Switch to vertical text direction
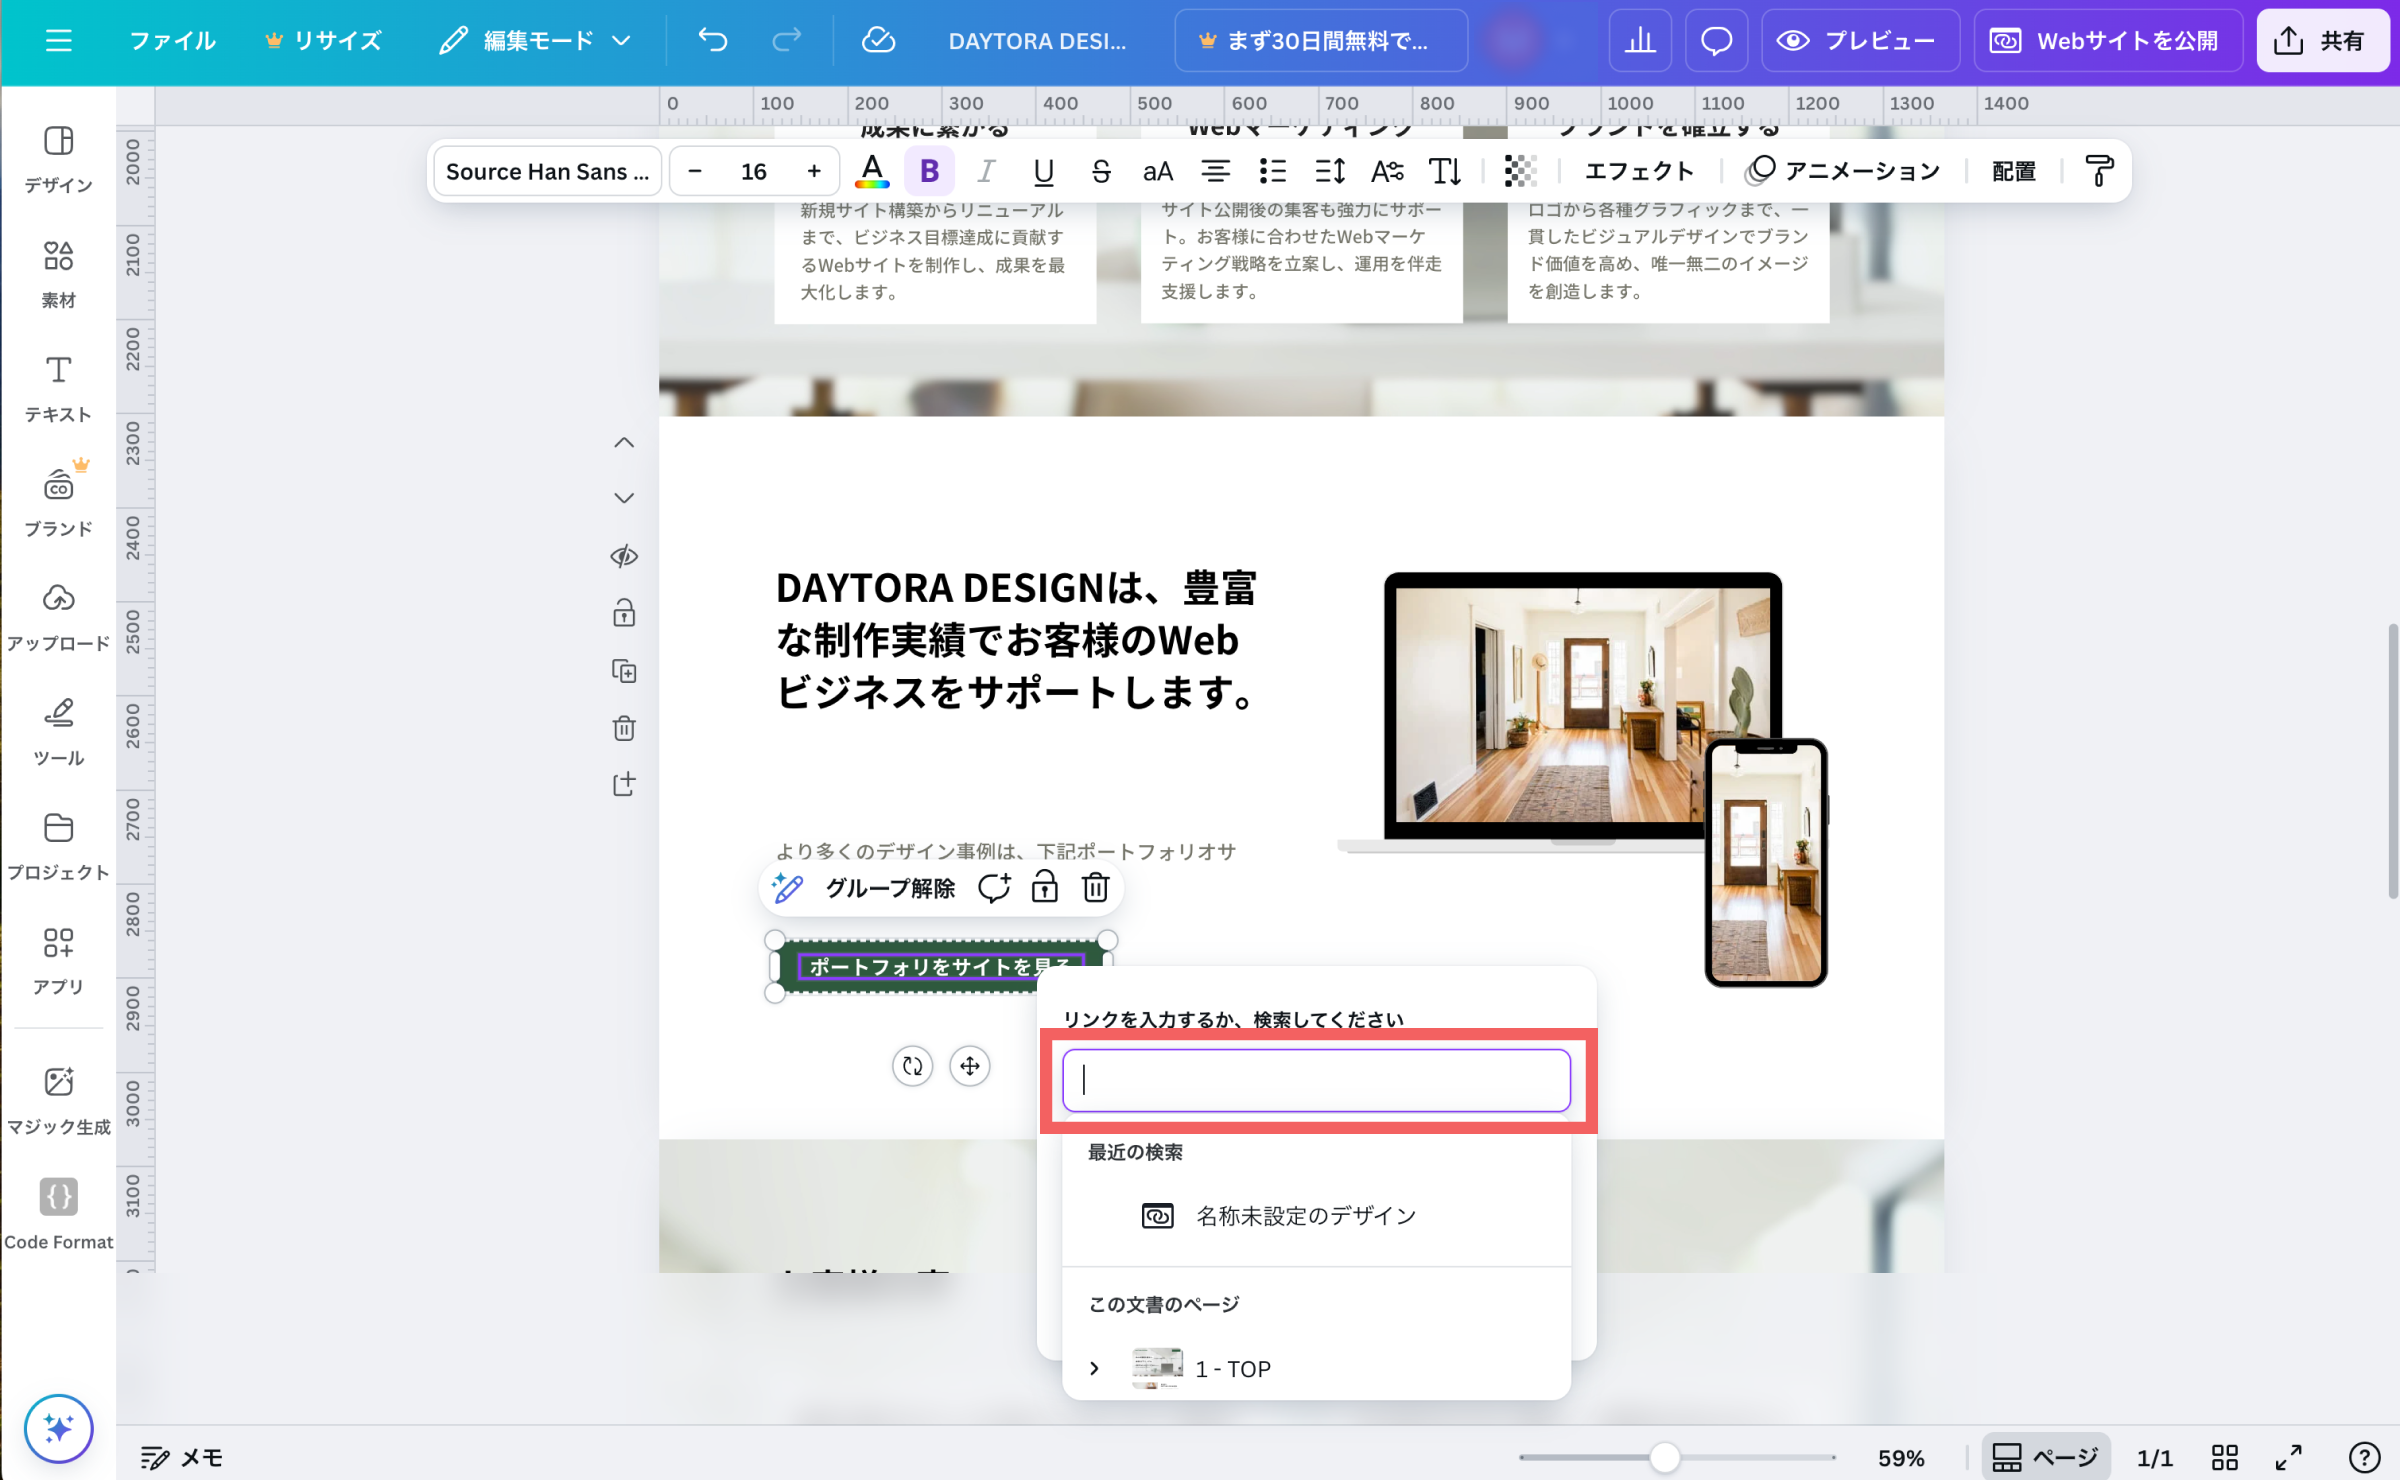 tap(1444, 171)
